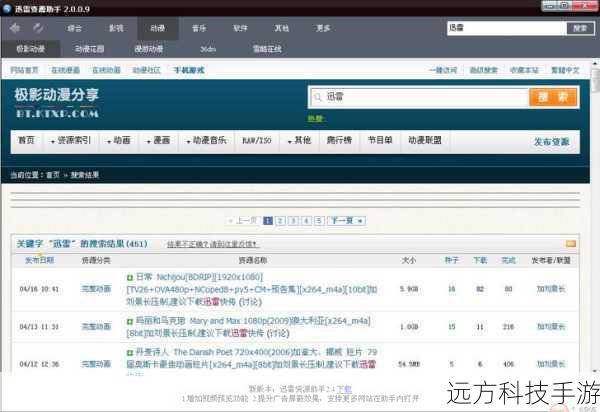The height and width of the screenshot is (412, 600).
Task: Sort by the 下载 column header
Action: click(480, 261)
